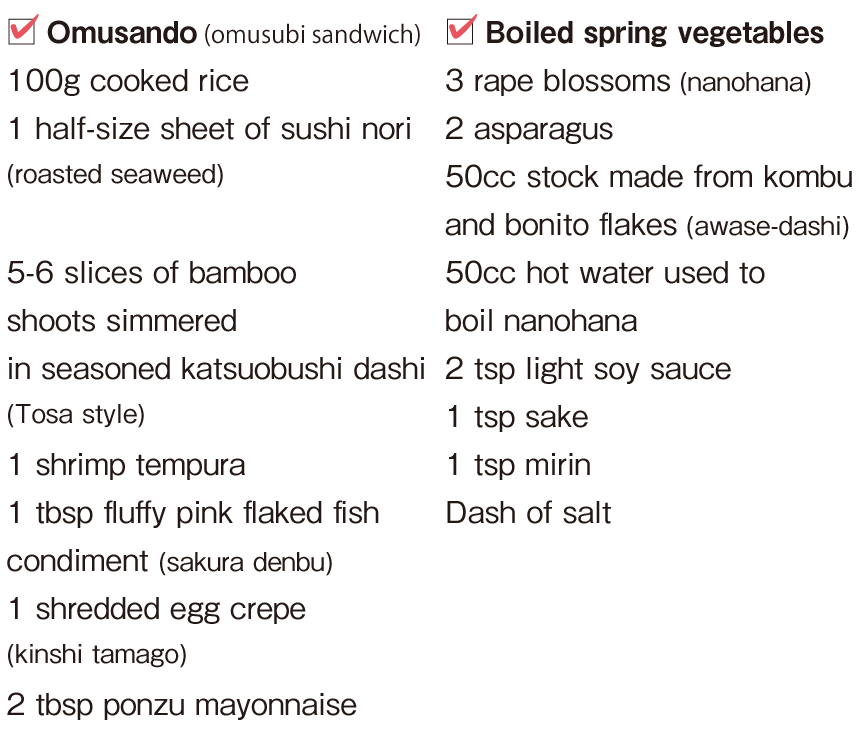Select the '2 tbsp ponzu mayonnaise' line

coord(182,705)
